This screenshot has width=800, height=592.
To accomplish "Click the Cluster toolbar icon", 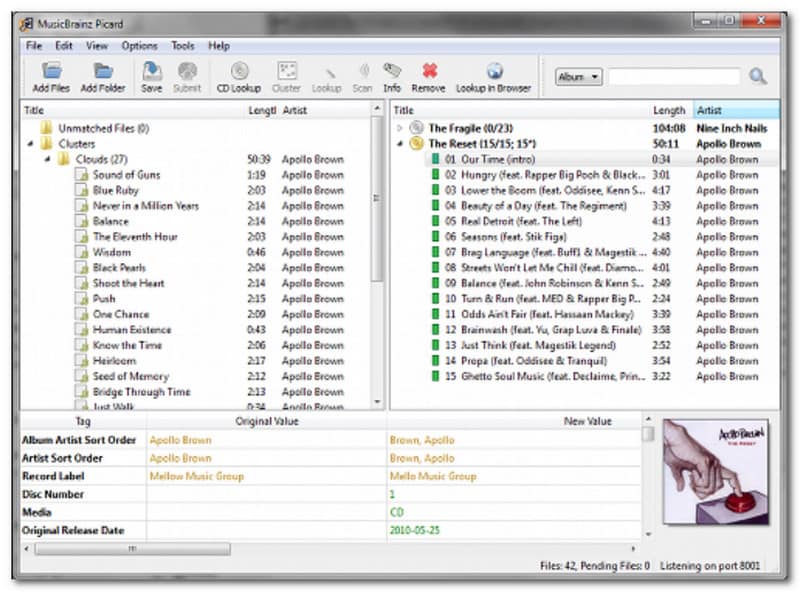I will (x=286, y=71).
